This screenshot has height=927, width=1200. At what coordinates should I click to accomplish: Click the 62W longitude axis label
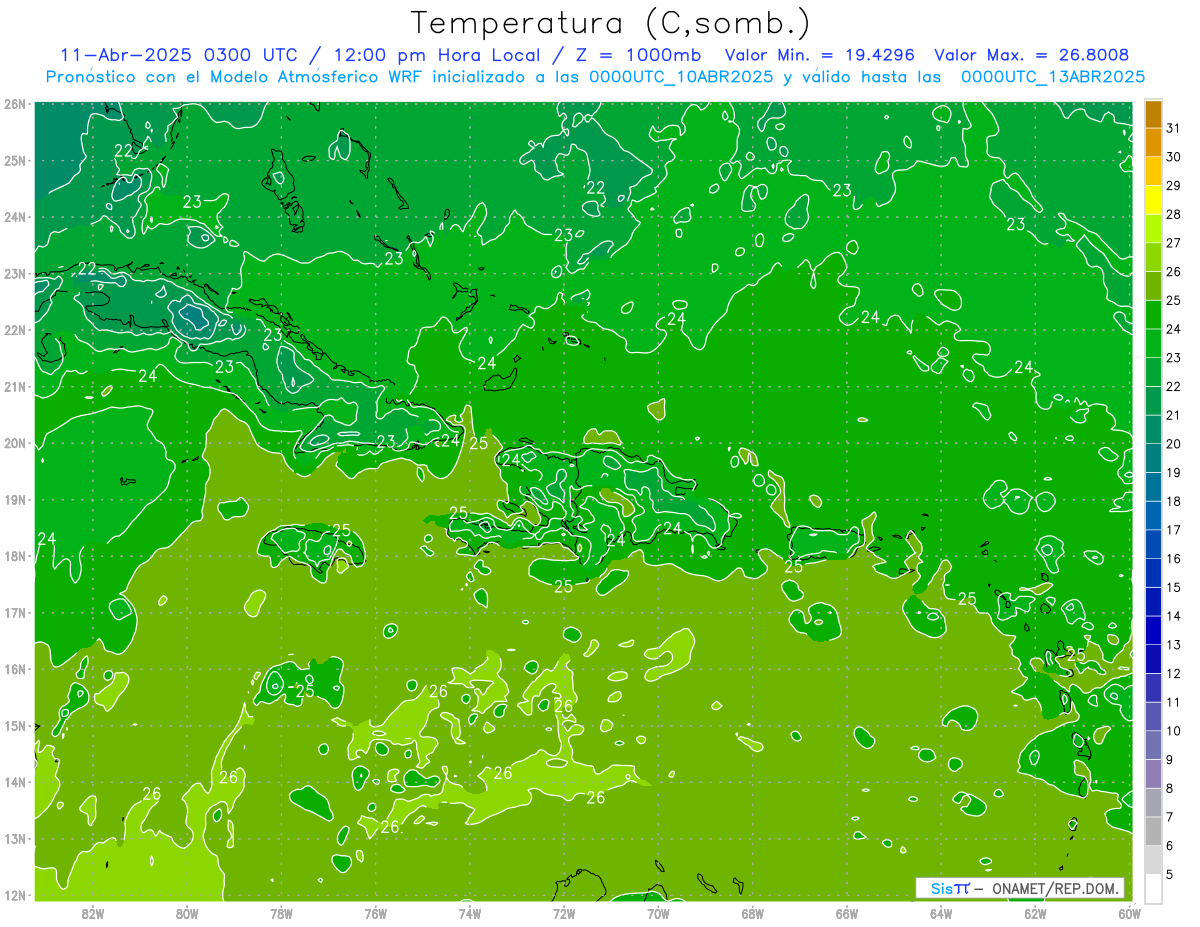point(1035,912)
